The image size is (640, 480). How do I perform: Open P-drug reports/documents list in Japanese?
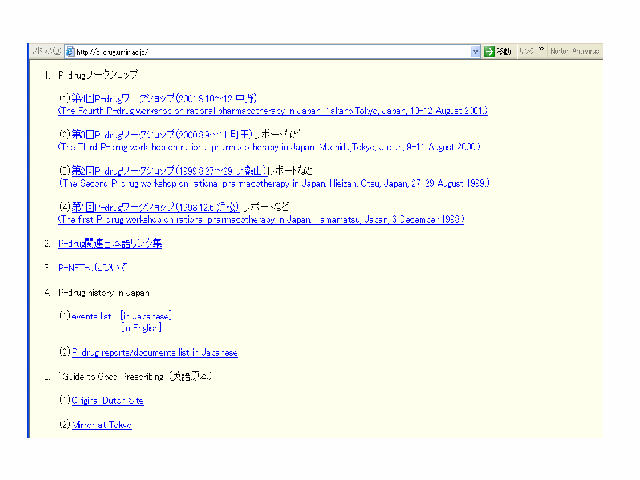pyautogui.click(x=154, y=352)
